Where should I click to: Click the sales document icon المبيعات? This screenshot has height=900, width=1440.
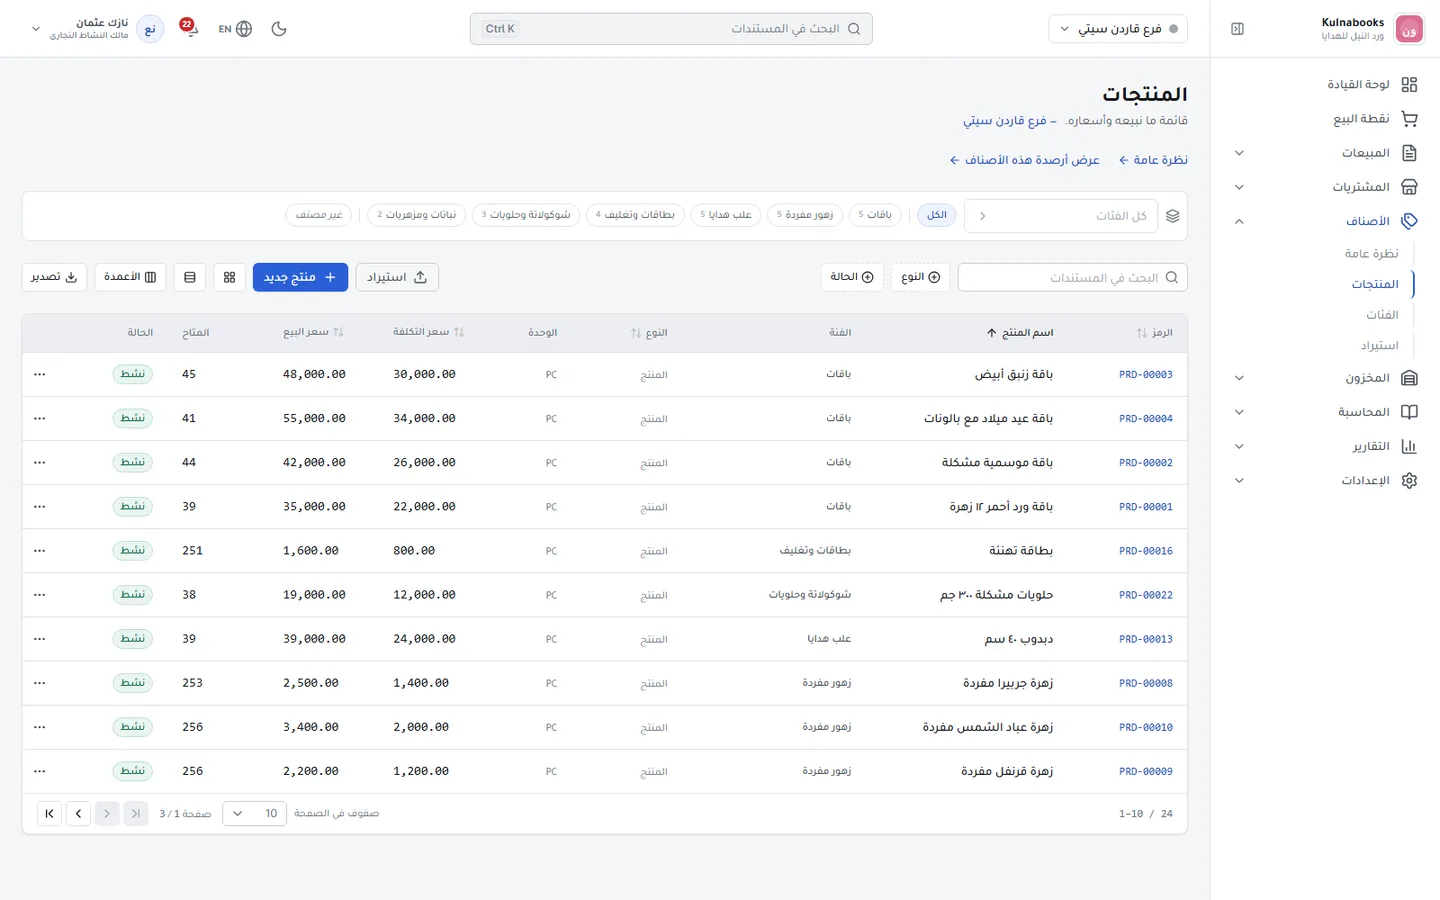point(1409,153)
